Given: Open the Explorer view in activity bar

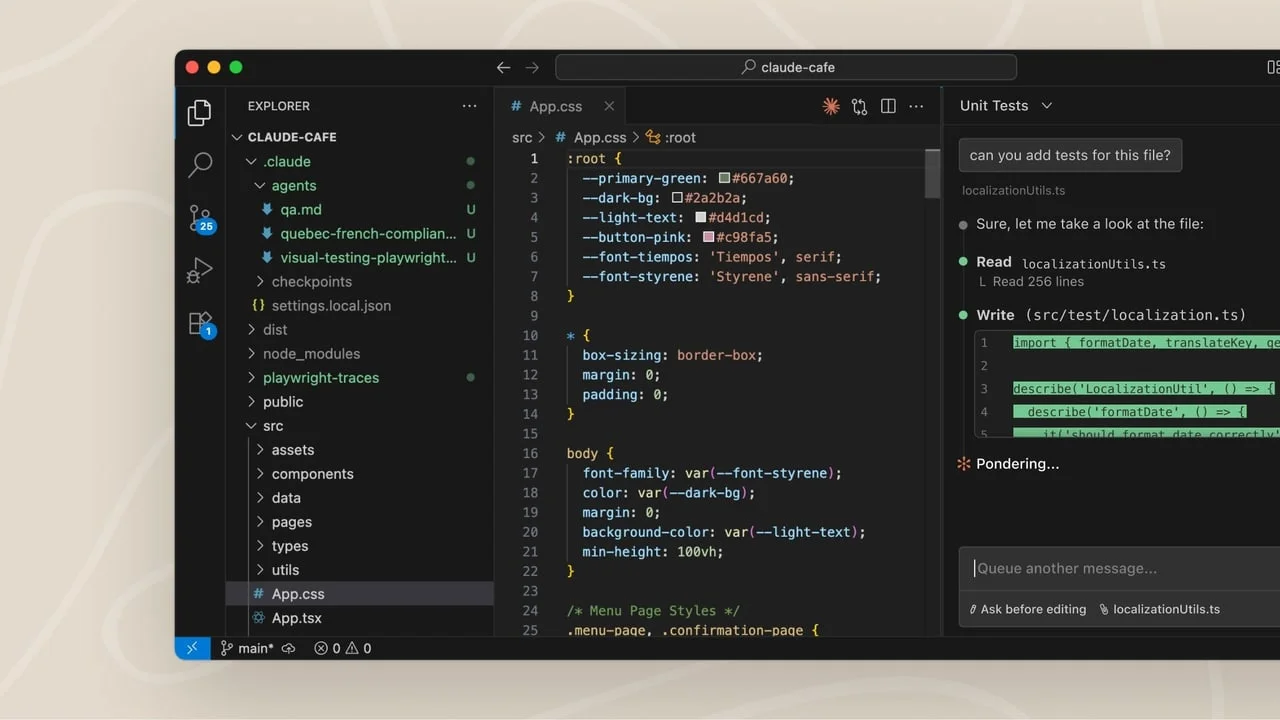Looking at the screenshot, I should (x=200, y=112).
